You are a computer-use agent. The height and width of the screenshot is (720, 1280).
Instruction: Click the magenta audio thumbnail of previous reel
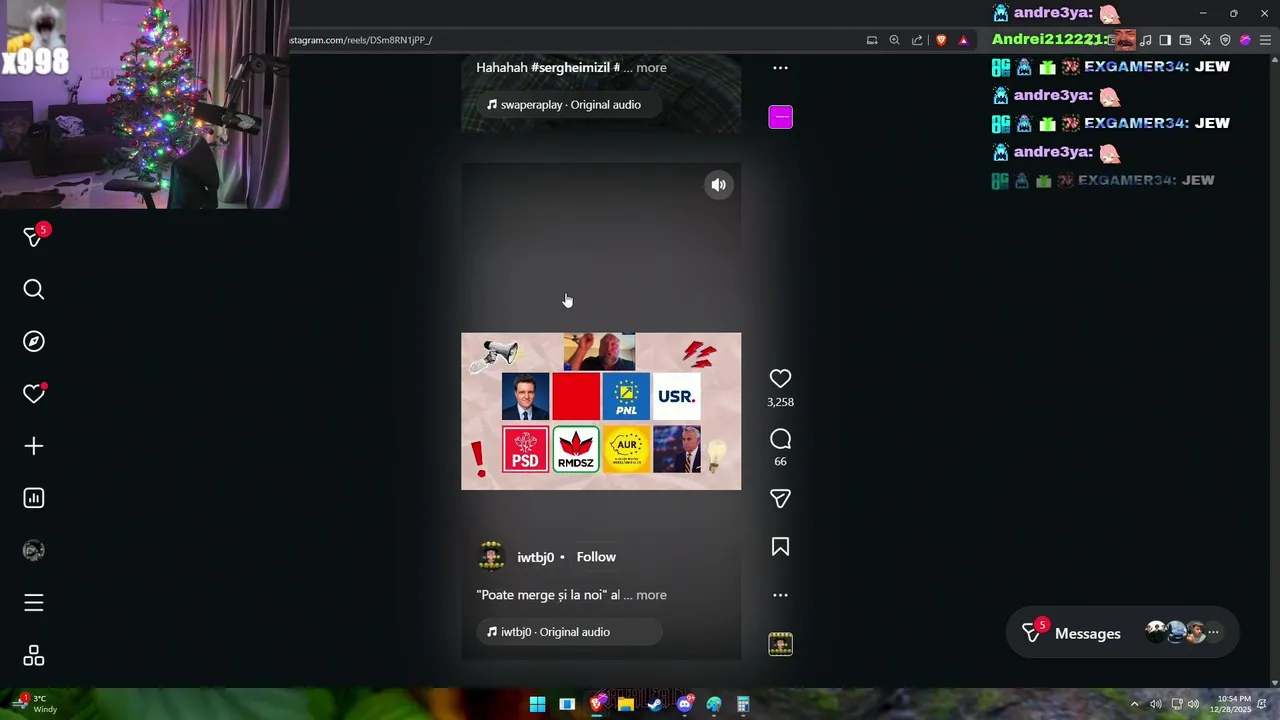point(780,117)
